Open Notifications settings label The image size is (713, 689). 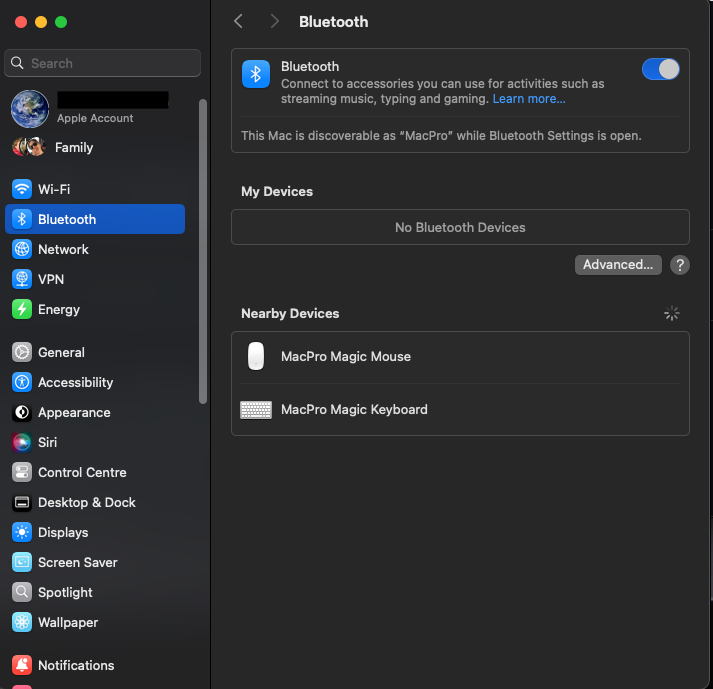(76, 665)
